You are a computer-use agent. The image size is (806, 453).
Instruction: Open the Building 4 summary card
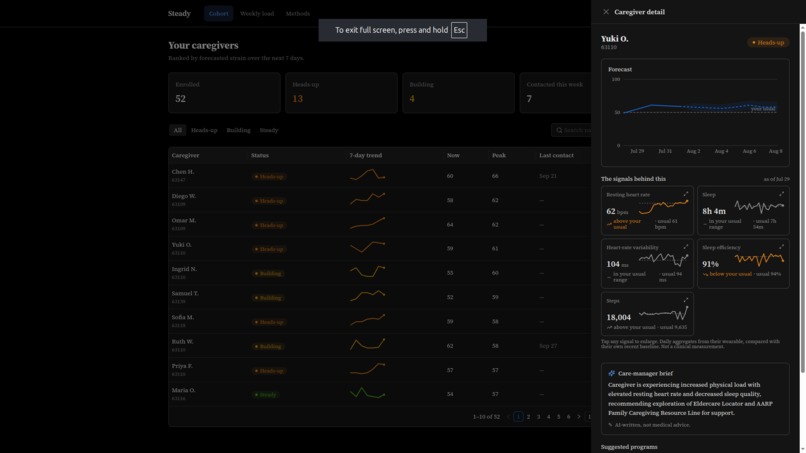pyautogui.click(x=459, y=93)
